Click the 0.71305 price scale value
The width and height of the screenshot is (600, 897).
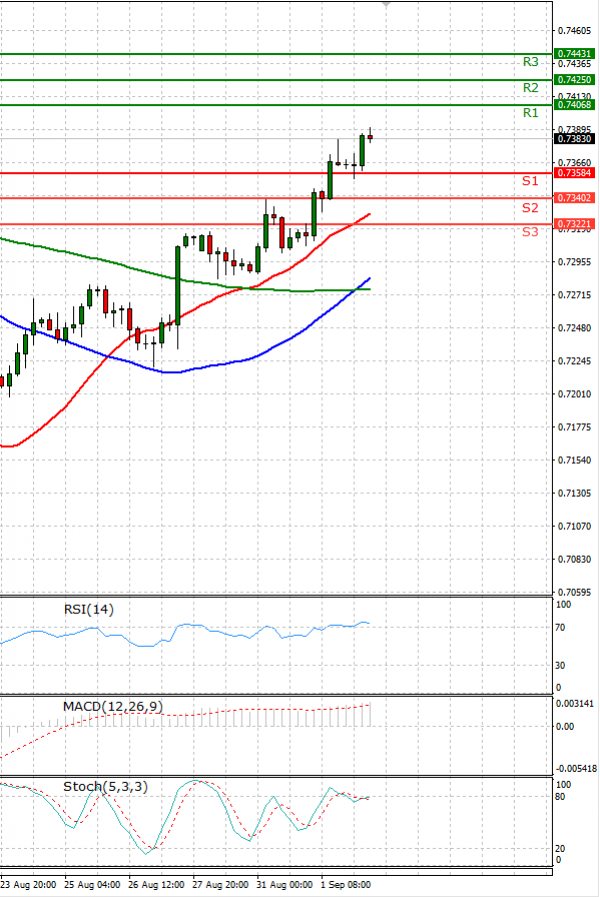tap(574, 493)
